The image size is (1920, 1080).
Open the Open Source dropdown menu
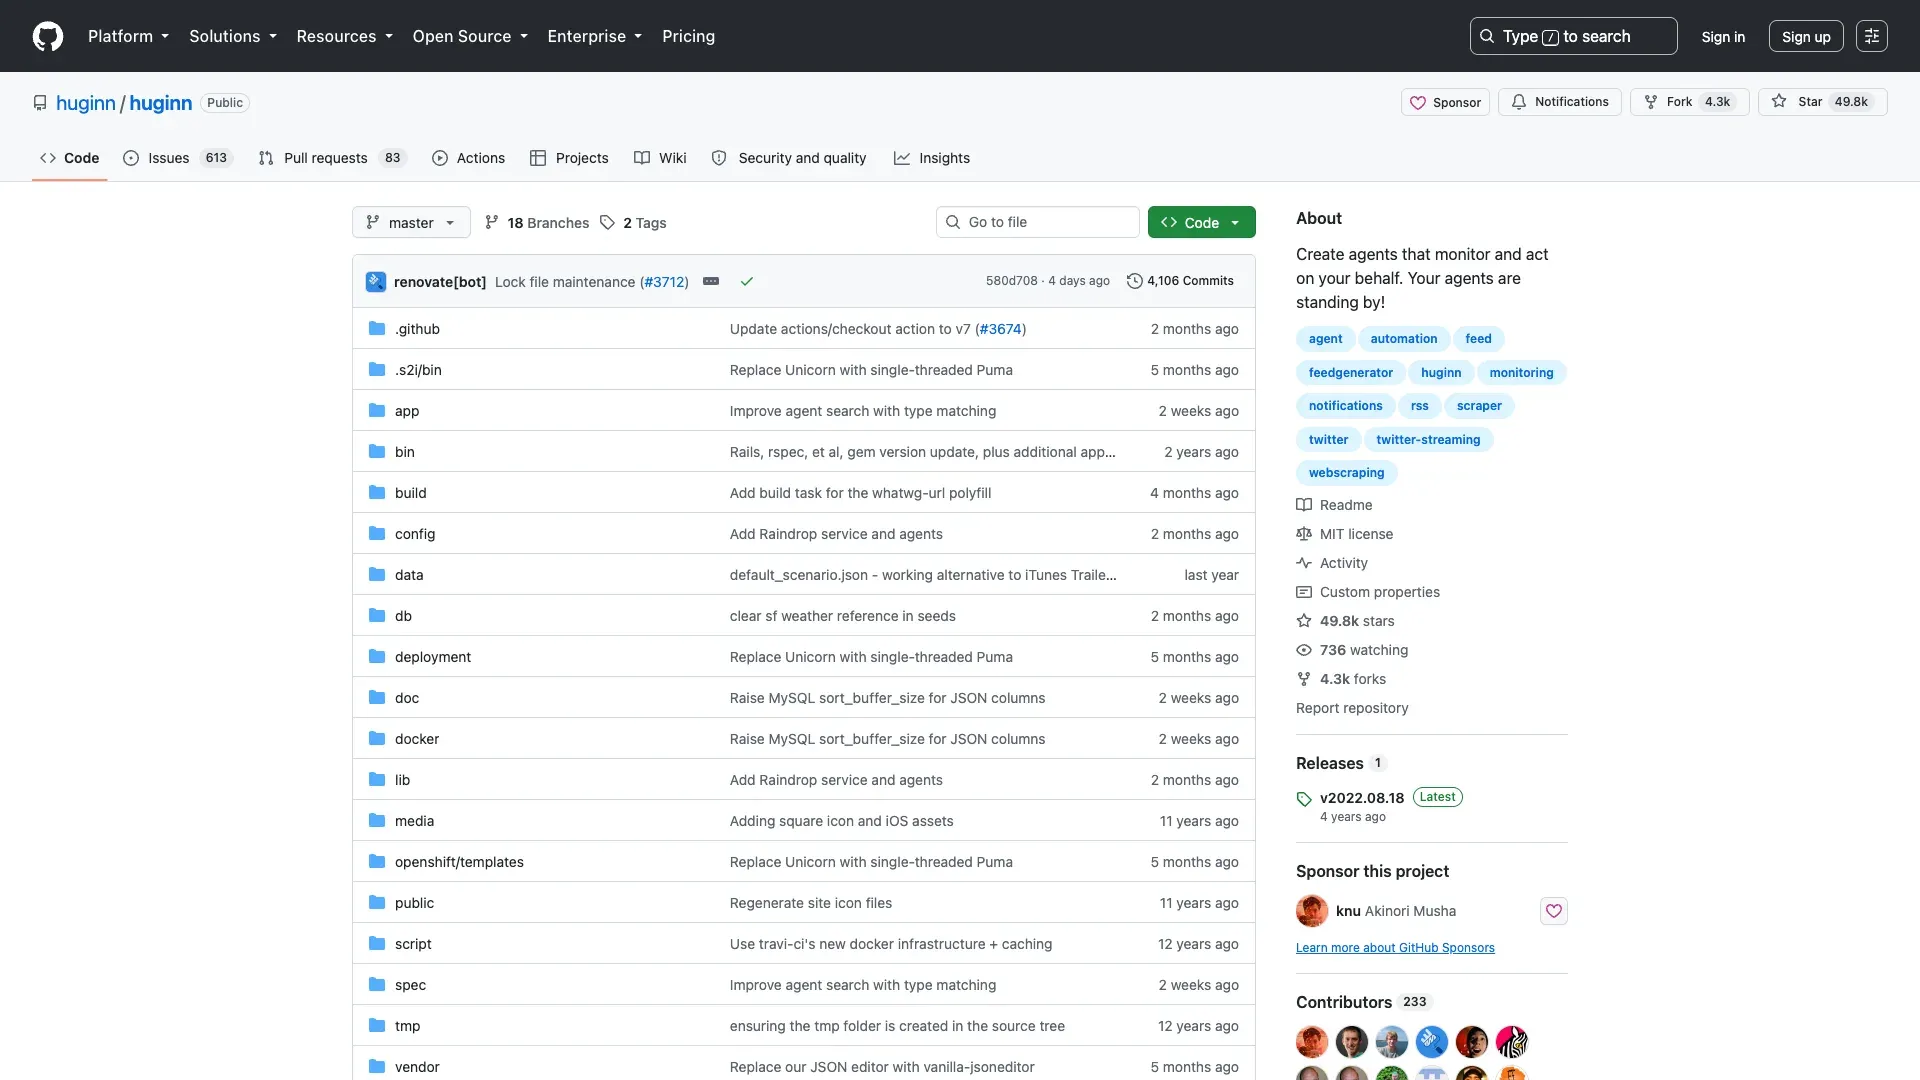click(x=470, y=36)
